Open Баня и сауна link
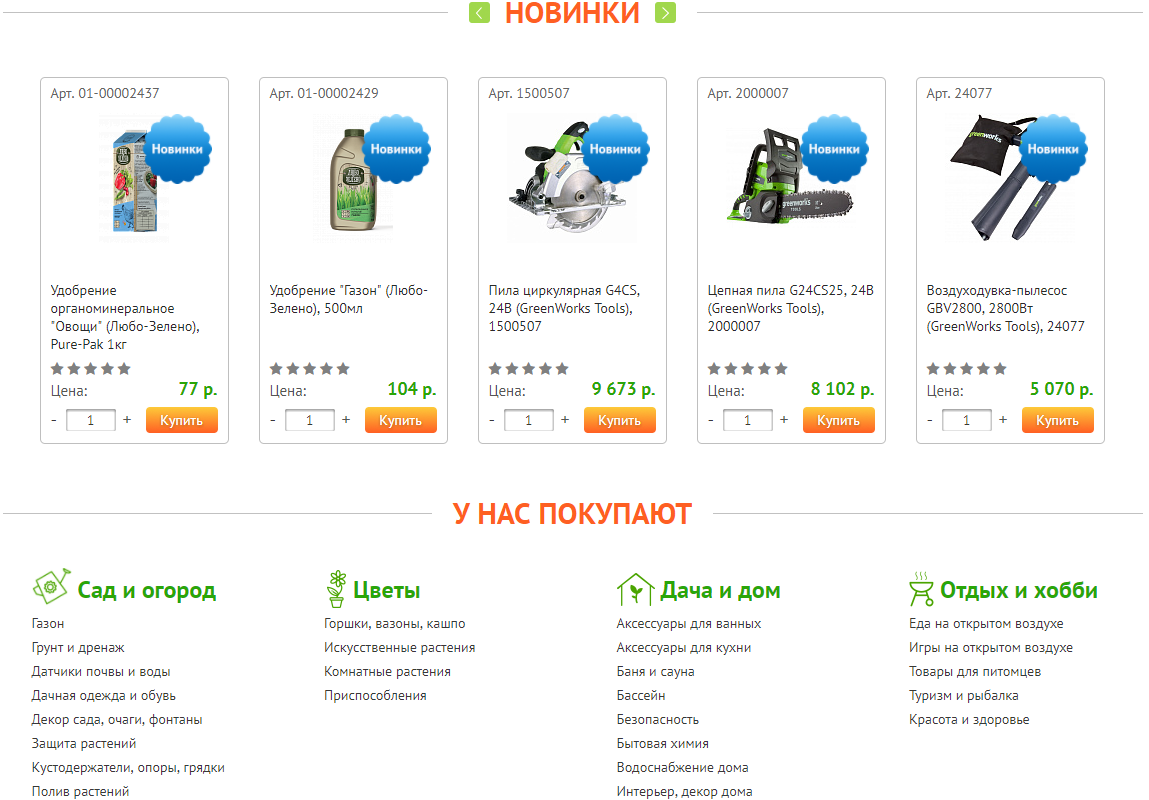 pos(655,671)
